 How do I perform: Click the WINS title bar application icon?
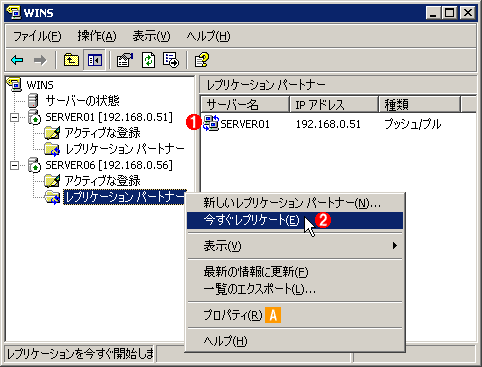point(14,13)
